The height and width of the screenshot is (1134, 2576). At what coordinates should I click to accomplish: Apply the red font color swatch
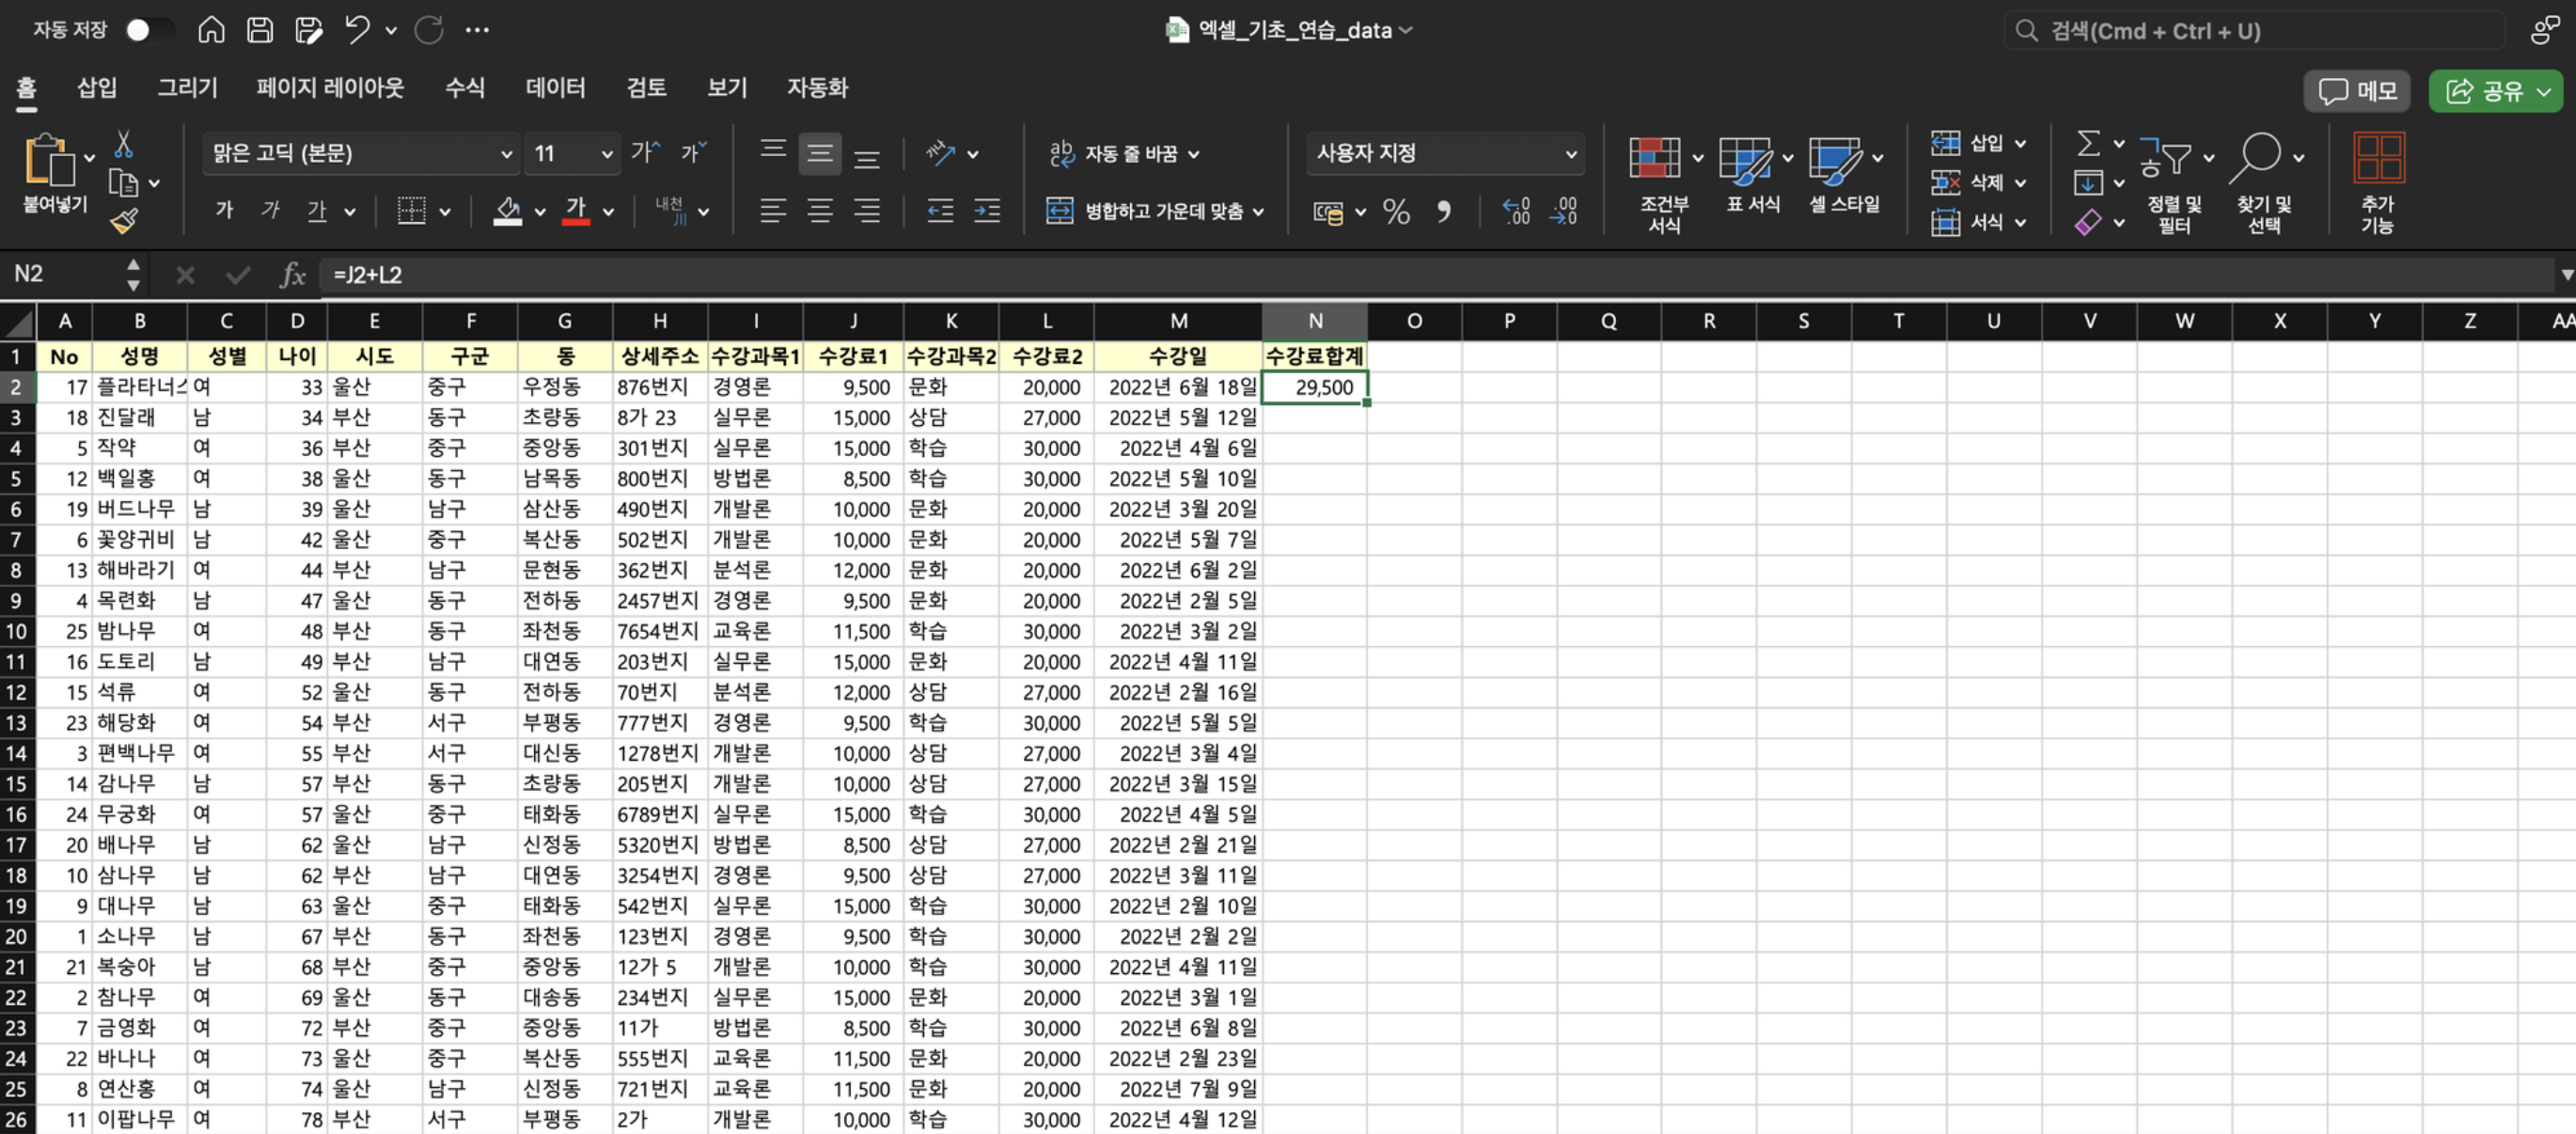tap(575, 211)
